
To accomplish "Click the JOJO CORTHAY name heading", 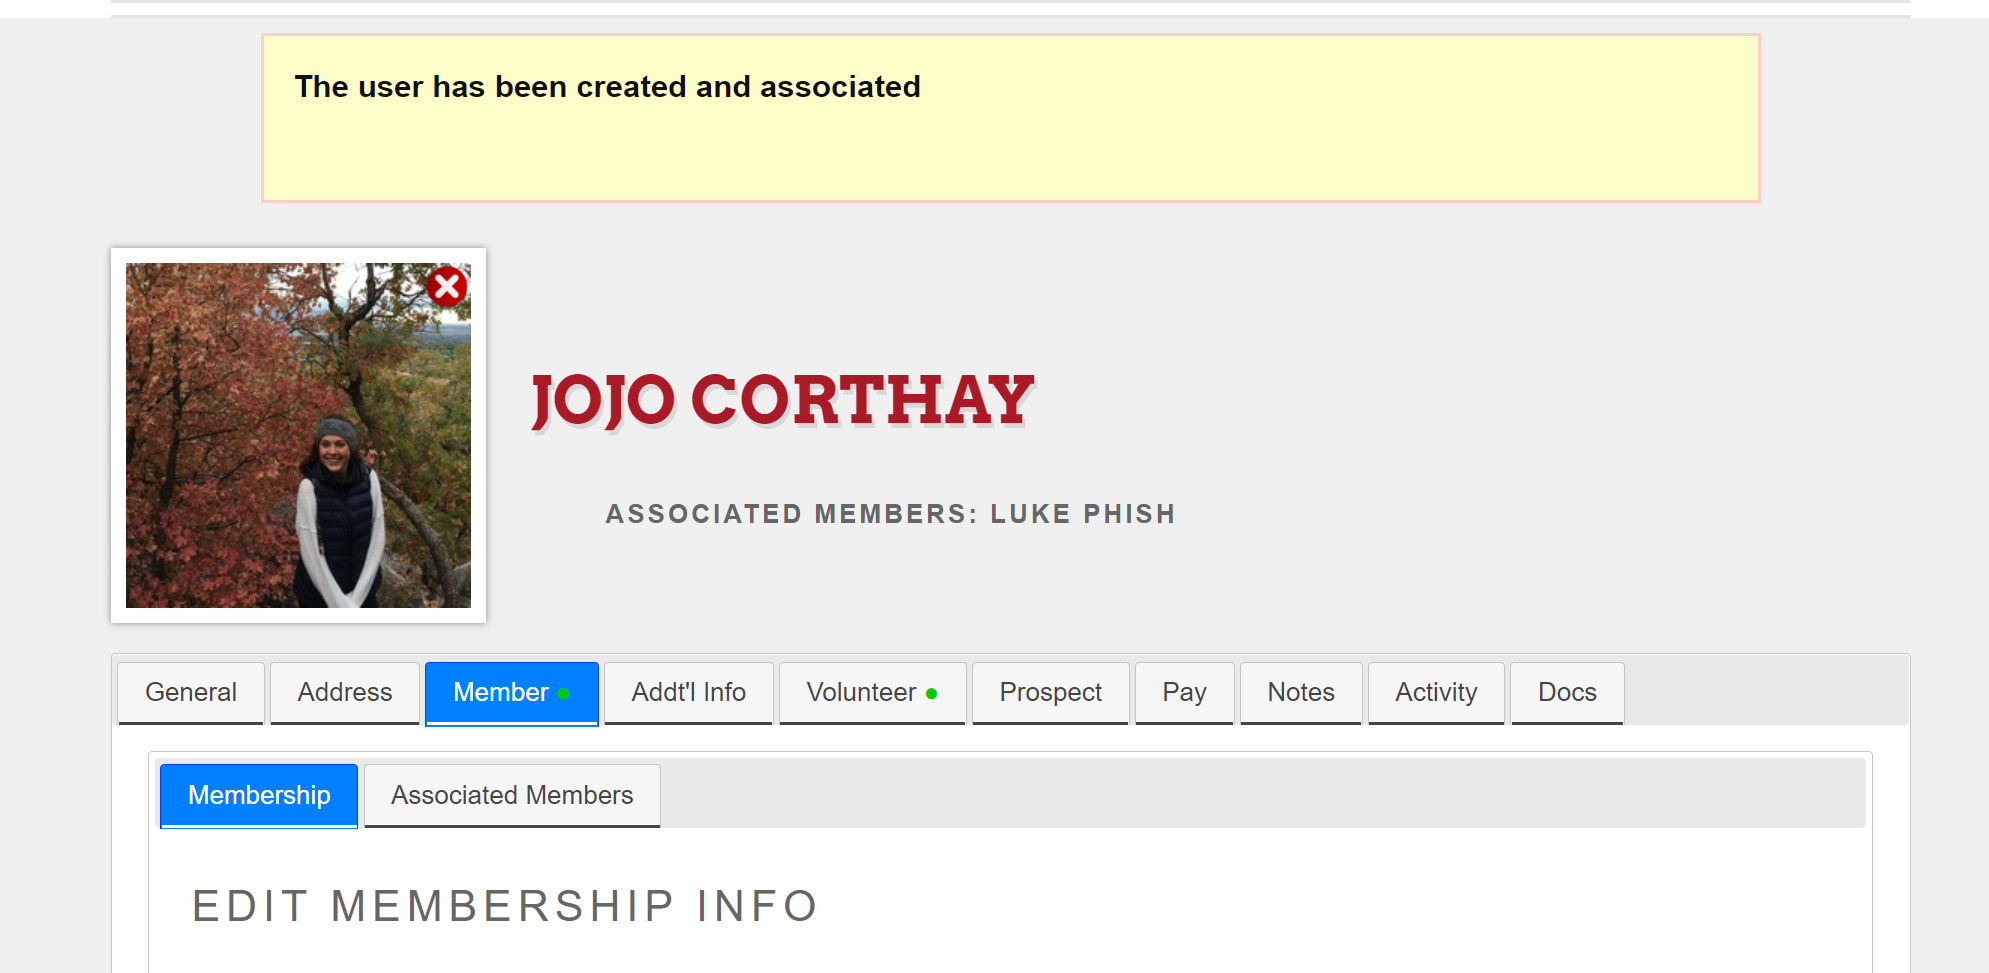I will pyautogui.click(x=782, y=400).
